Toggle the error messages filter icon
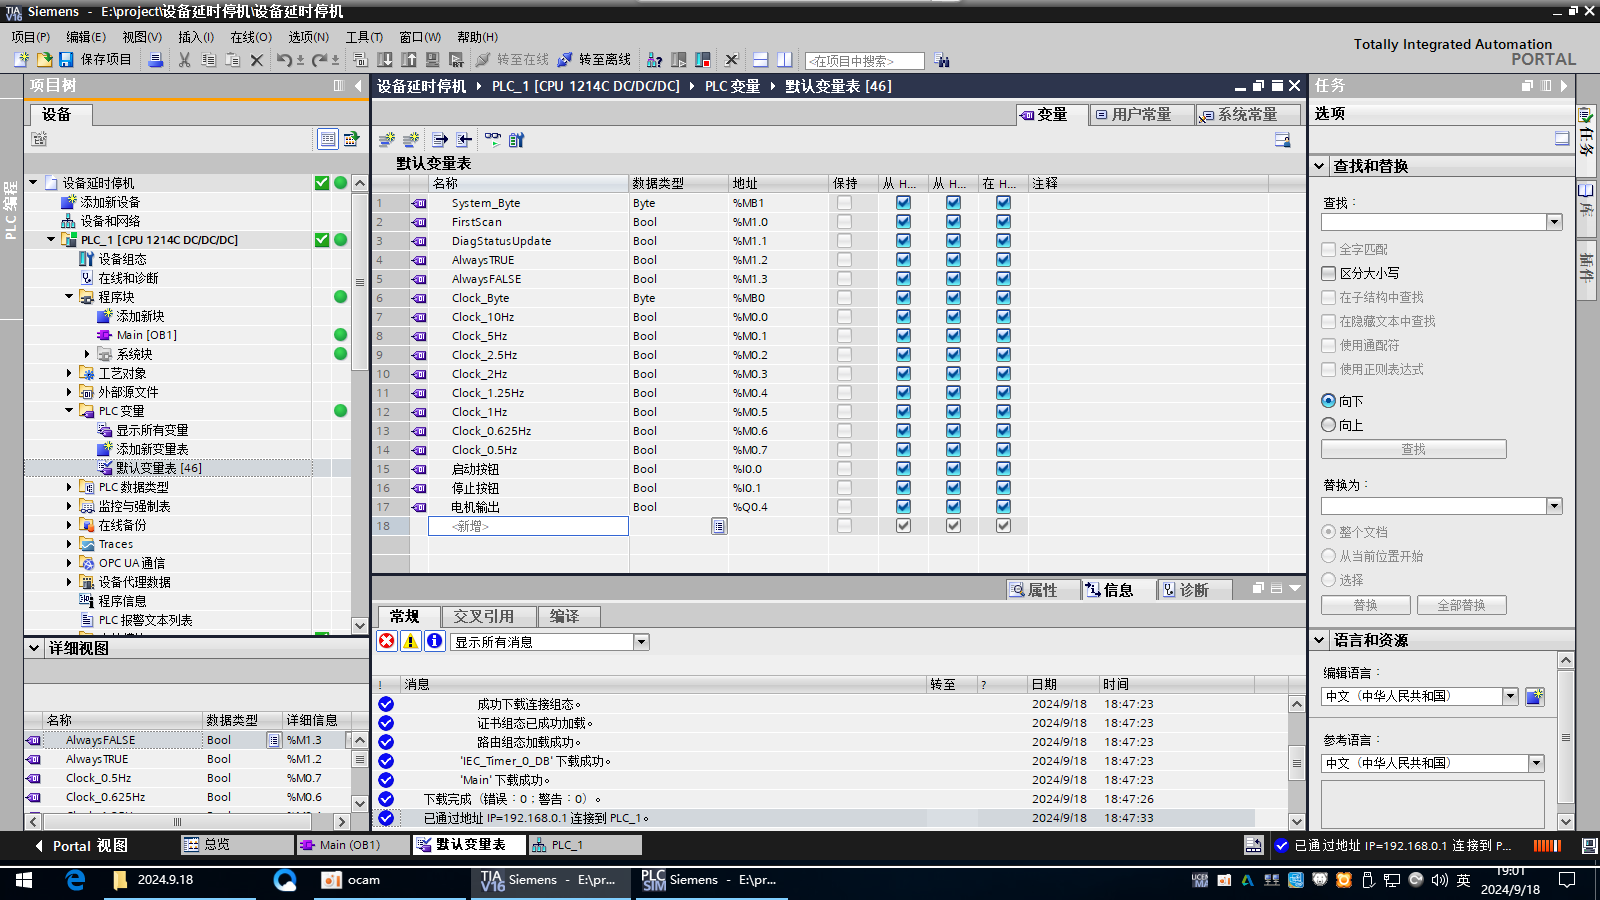This screenshot has height=900, width=1600. (387, 641)
